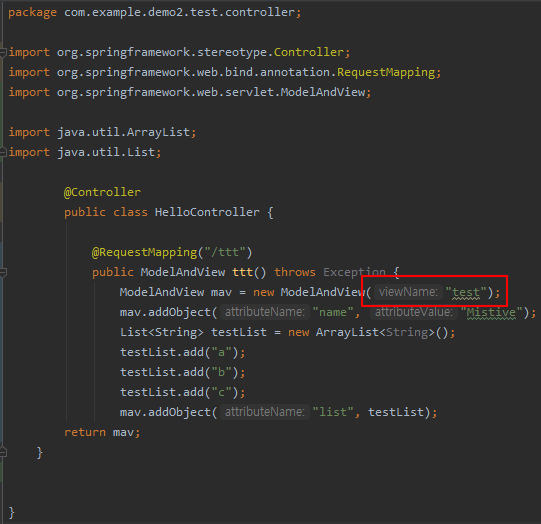
Task: Click RequestMapping in the import statement
Action: click(386, 72)
